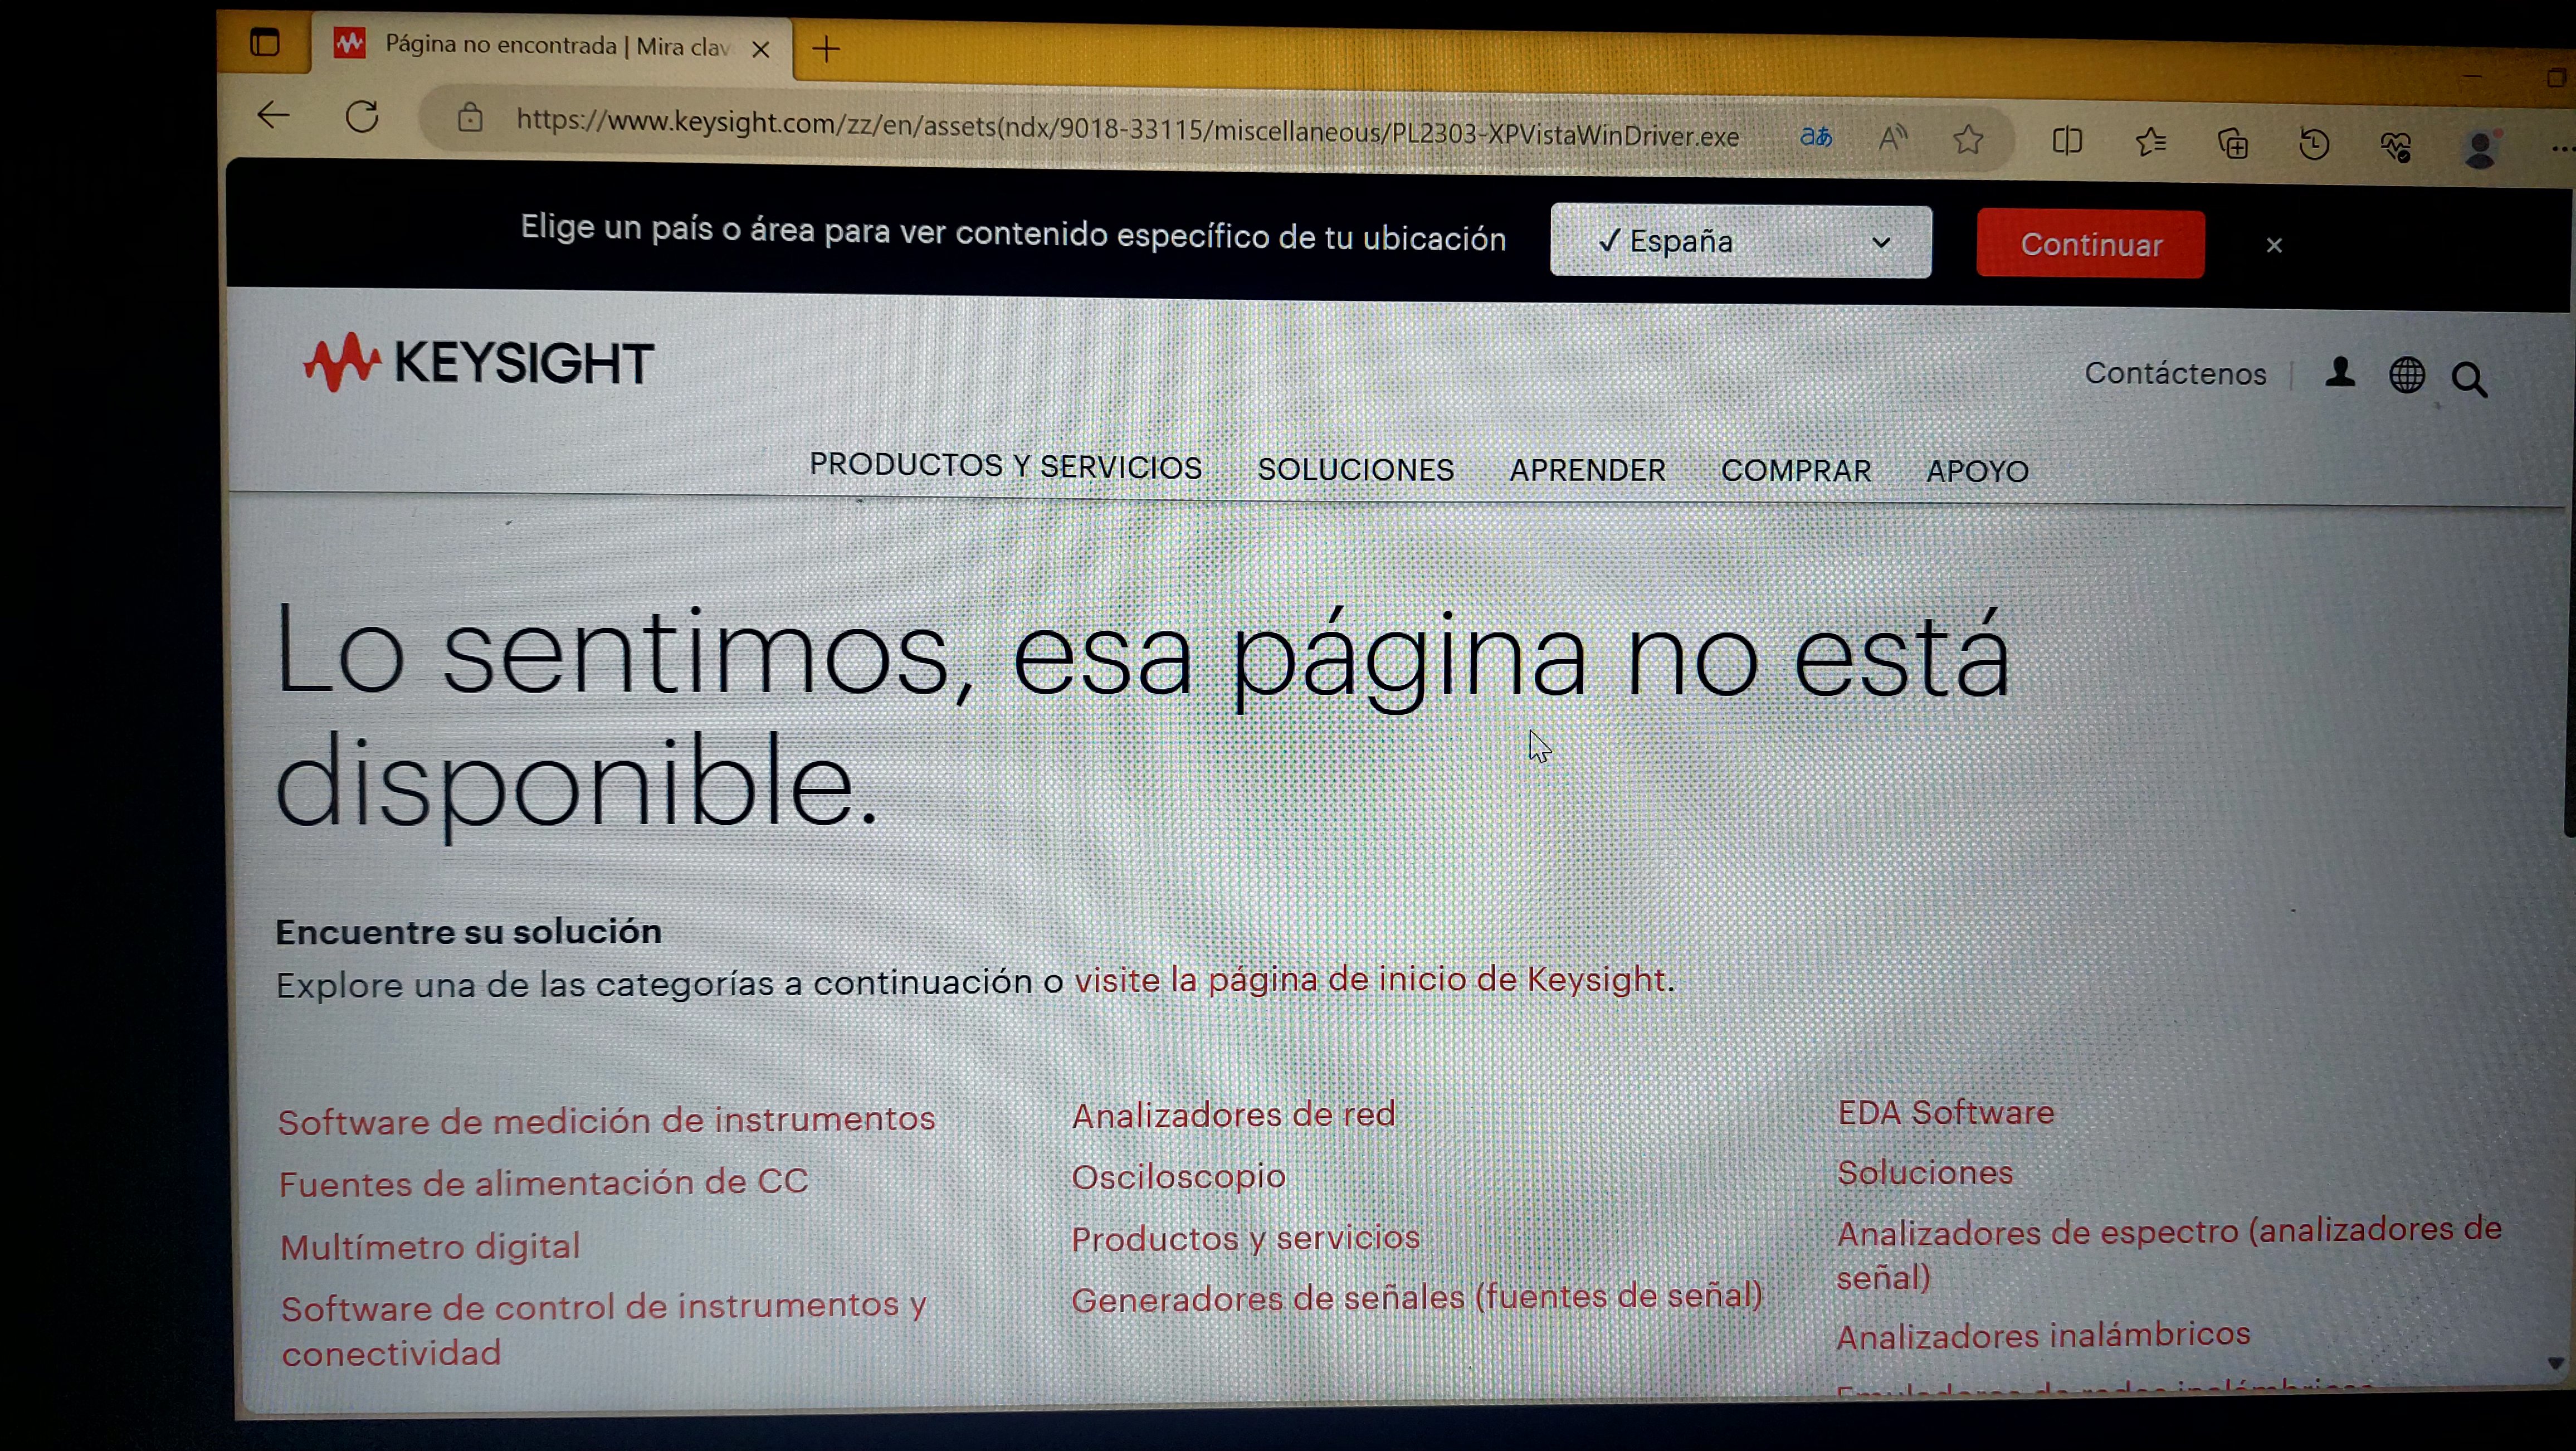Open the Multímetro digital link
The image size is (2576, 1451).
click(430, 1247)
